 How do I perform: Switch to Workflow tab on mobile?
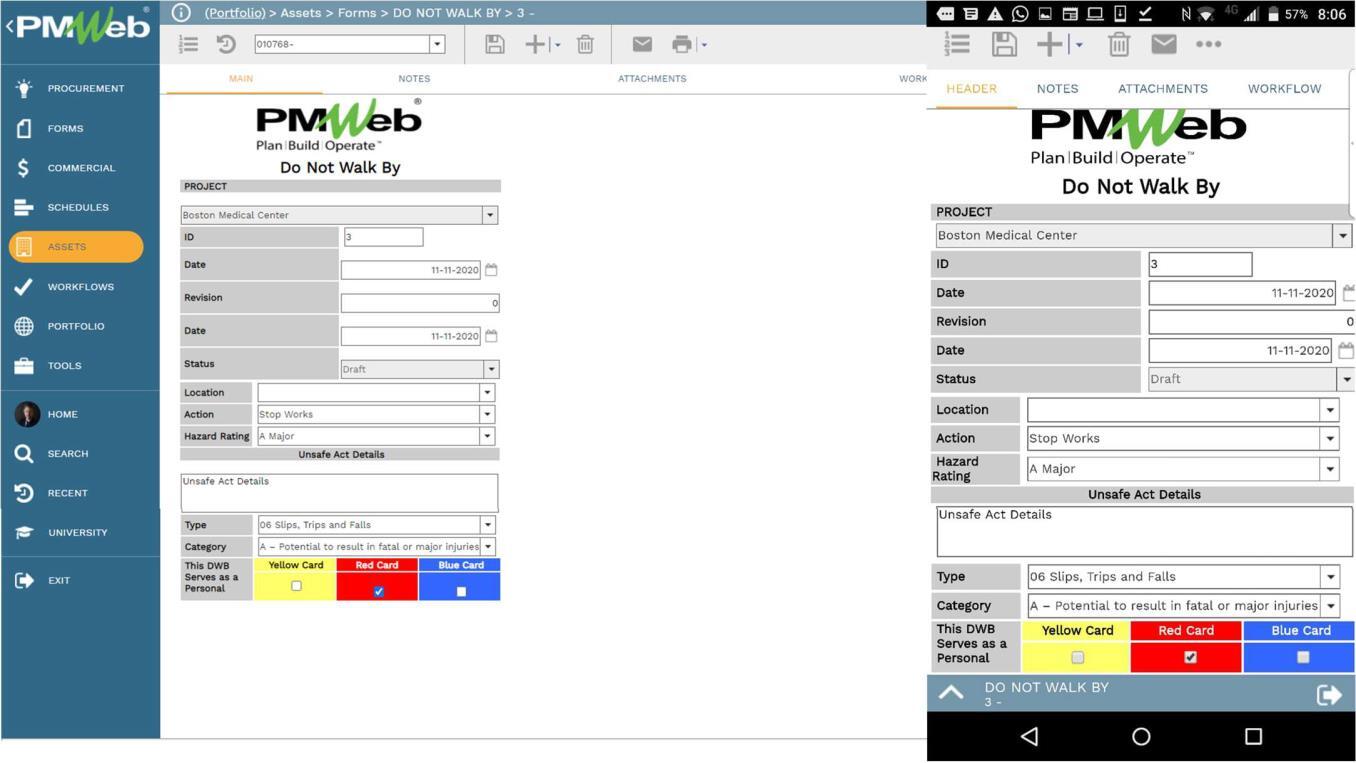click(1285, 89)
